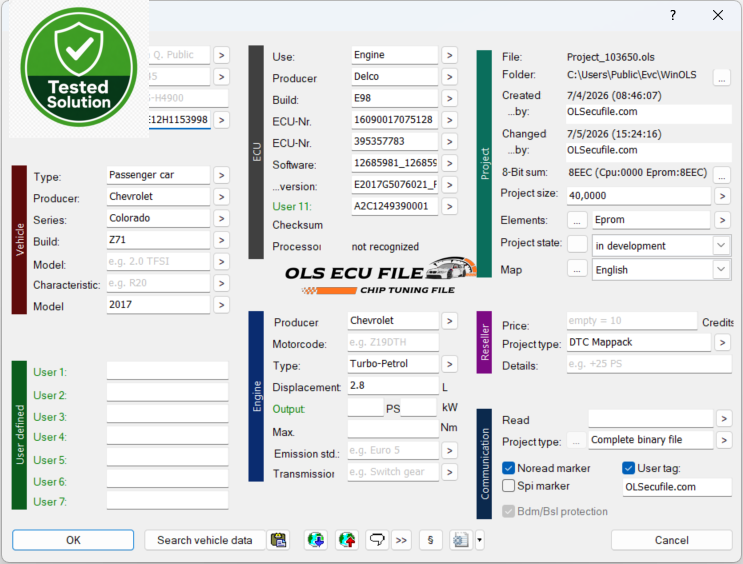This screenshot has width=743, height=564.
Task: Click the Output kW input field
Action: click(x=418, y=407)
